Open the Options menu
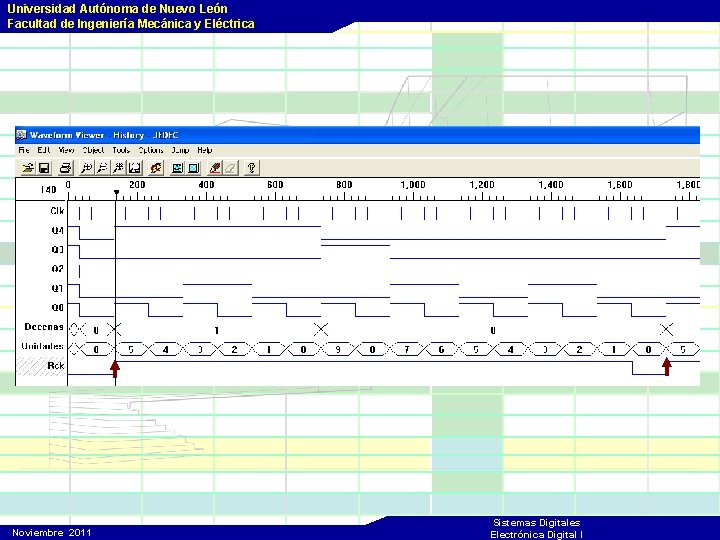This screenshot has width=720, height=540. point(151,150)
